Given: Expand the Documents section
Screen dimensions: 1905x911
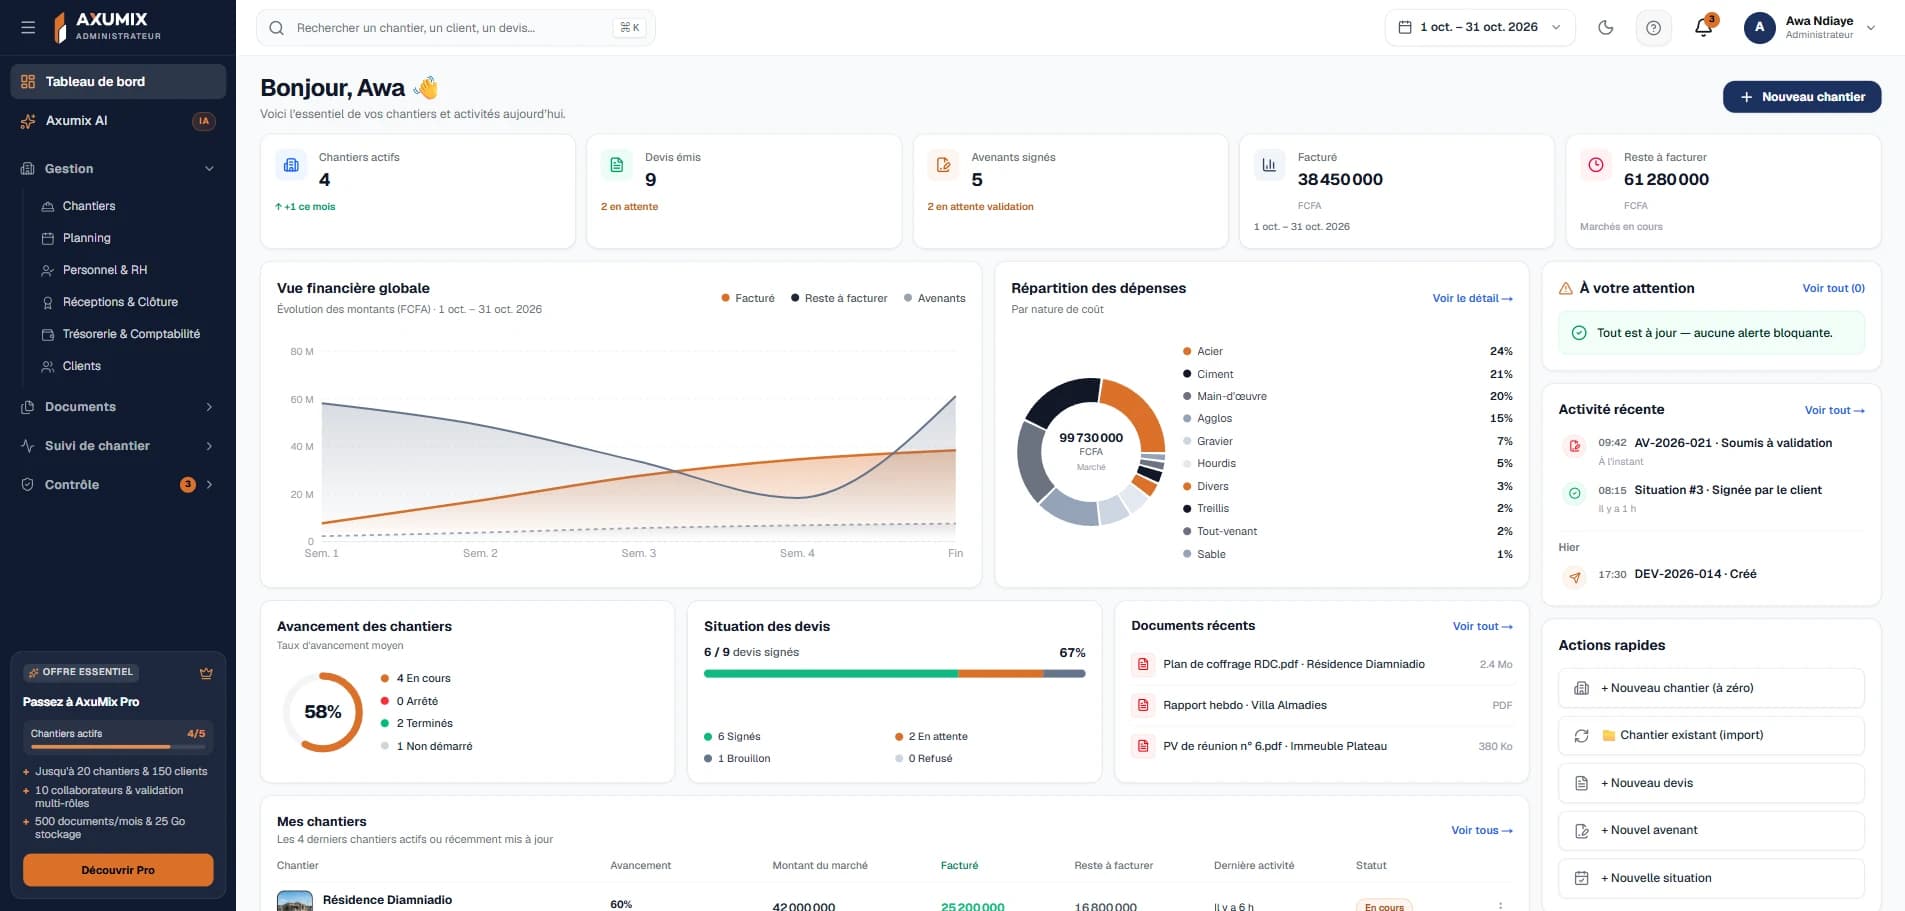Looking at the screenshot, I should 118,407.
